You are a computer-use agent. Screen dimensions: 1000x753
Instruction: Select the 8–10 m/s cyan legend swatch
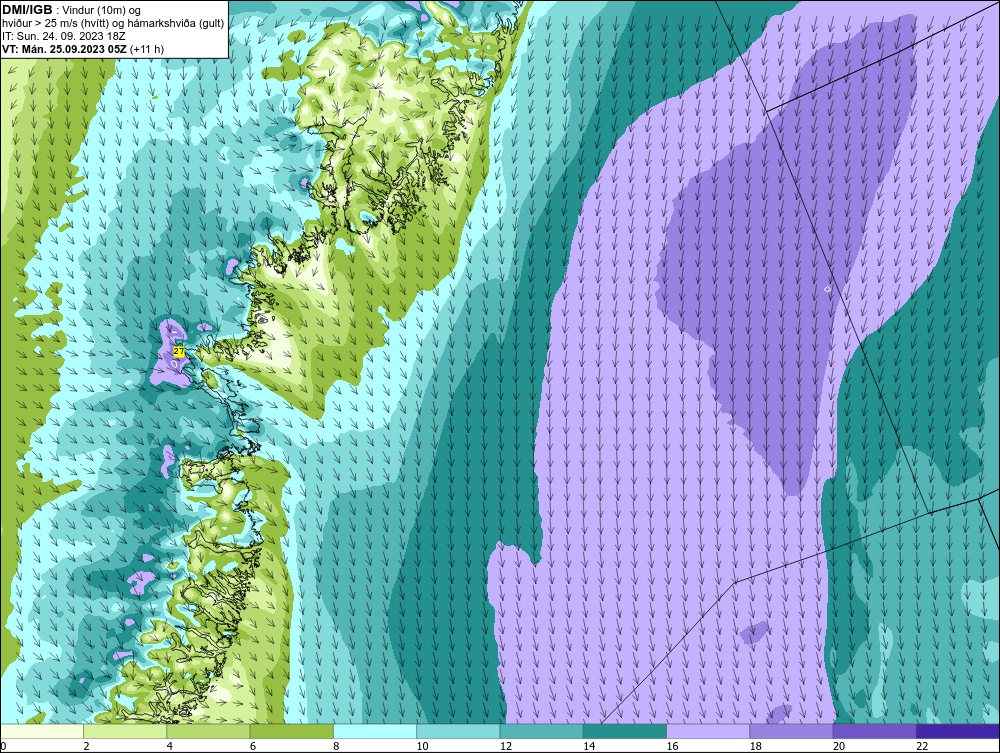pos(375,731)
